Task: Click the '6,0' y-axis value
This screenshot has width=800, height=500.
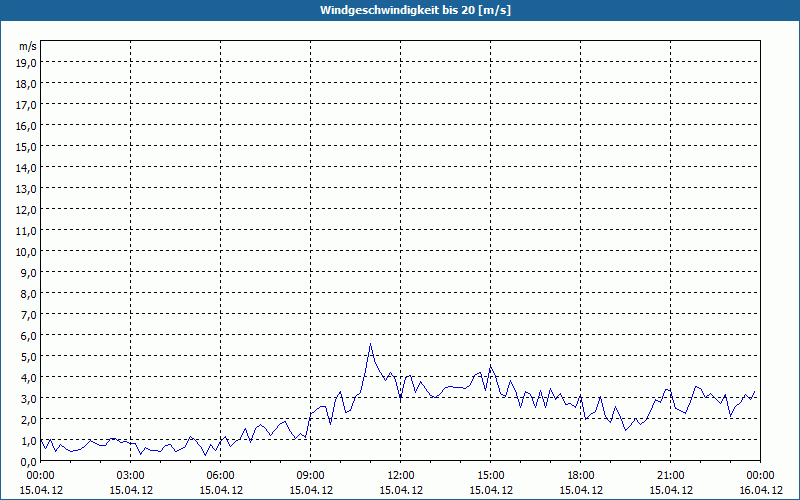Action: (x=29, y=336)
